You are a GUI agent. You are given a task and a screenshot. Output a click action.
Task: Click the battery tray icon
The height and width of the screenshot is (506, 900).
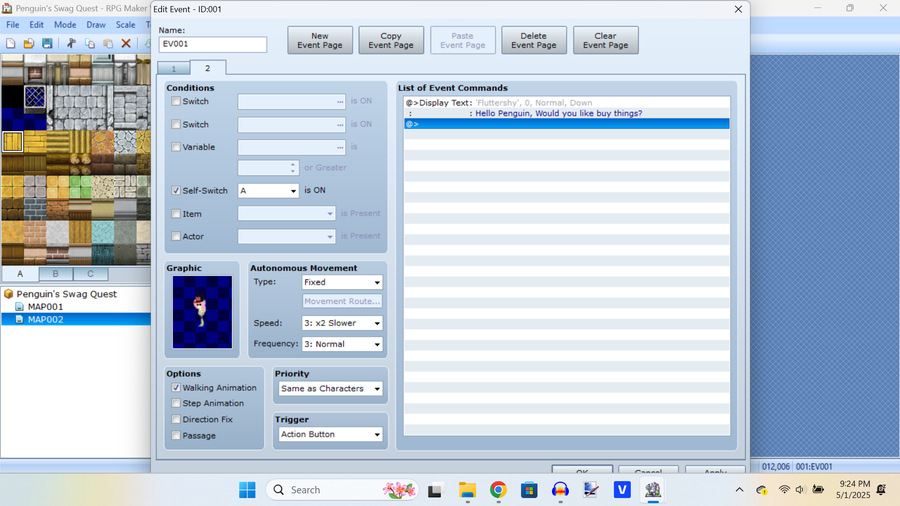[x=818, y=490]
